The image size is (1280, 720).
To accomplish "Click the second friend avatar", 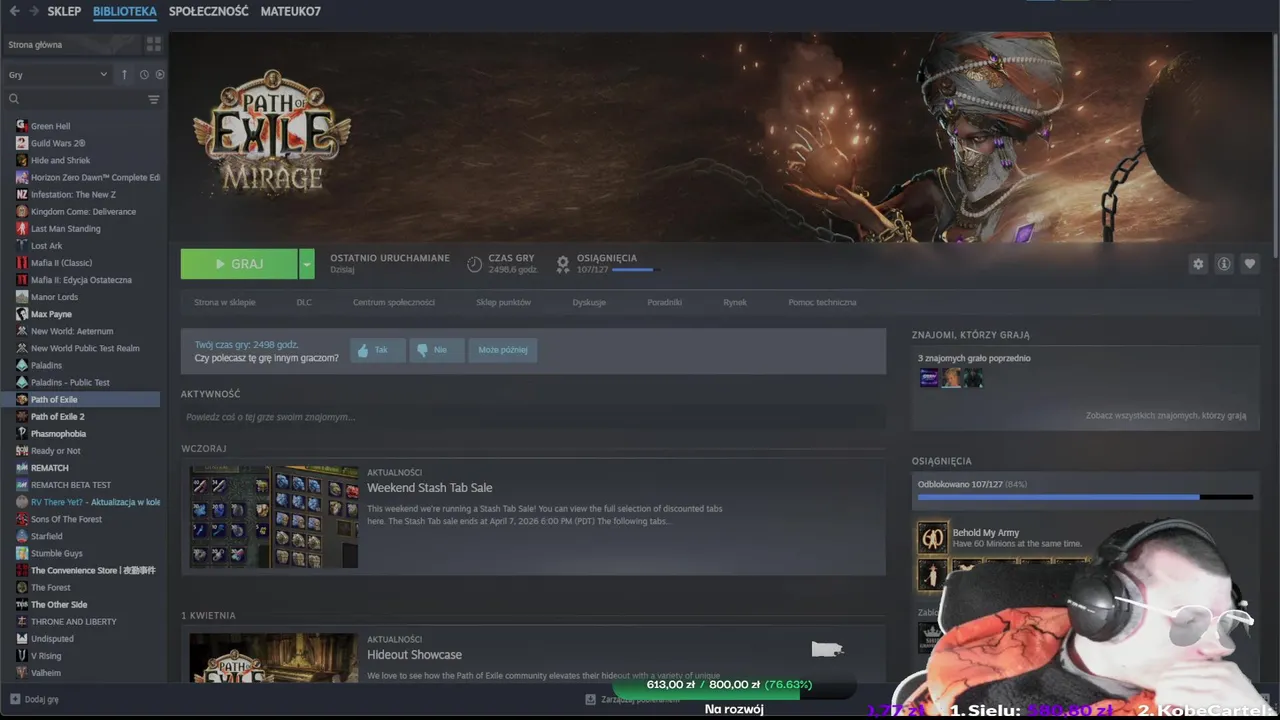I will (951, 378).
